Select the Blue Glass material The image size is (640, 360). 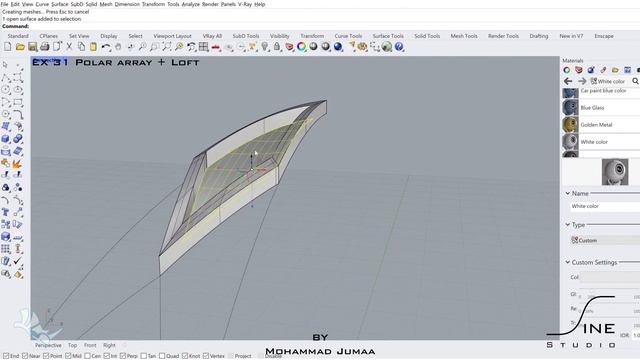click(x=601, y=108)
